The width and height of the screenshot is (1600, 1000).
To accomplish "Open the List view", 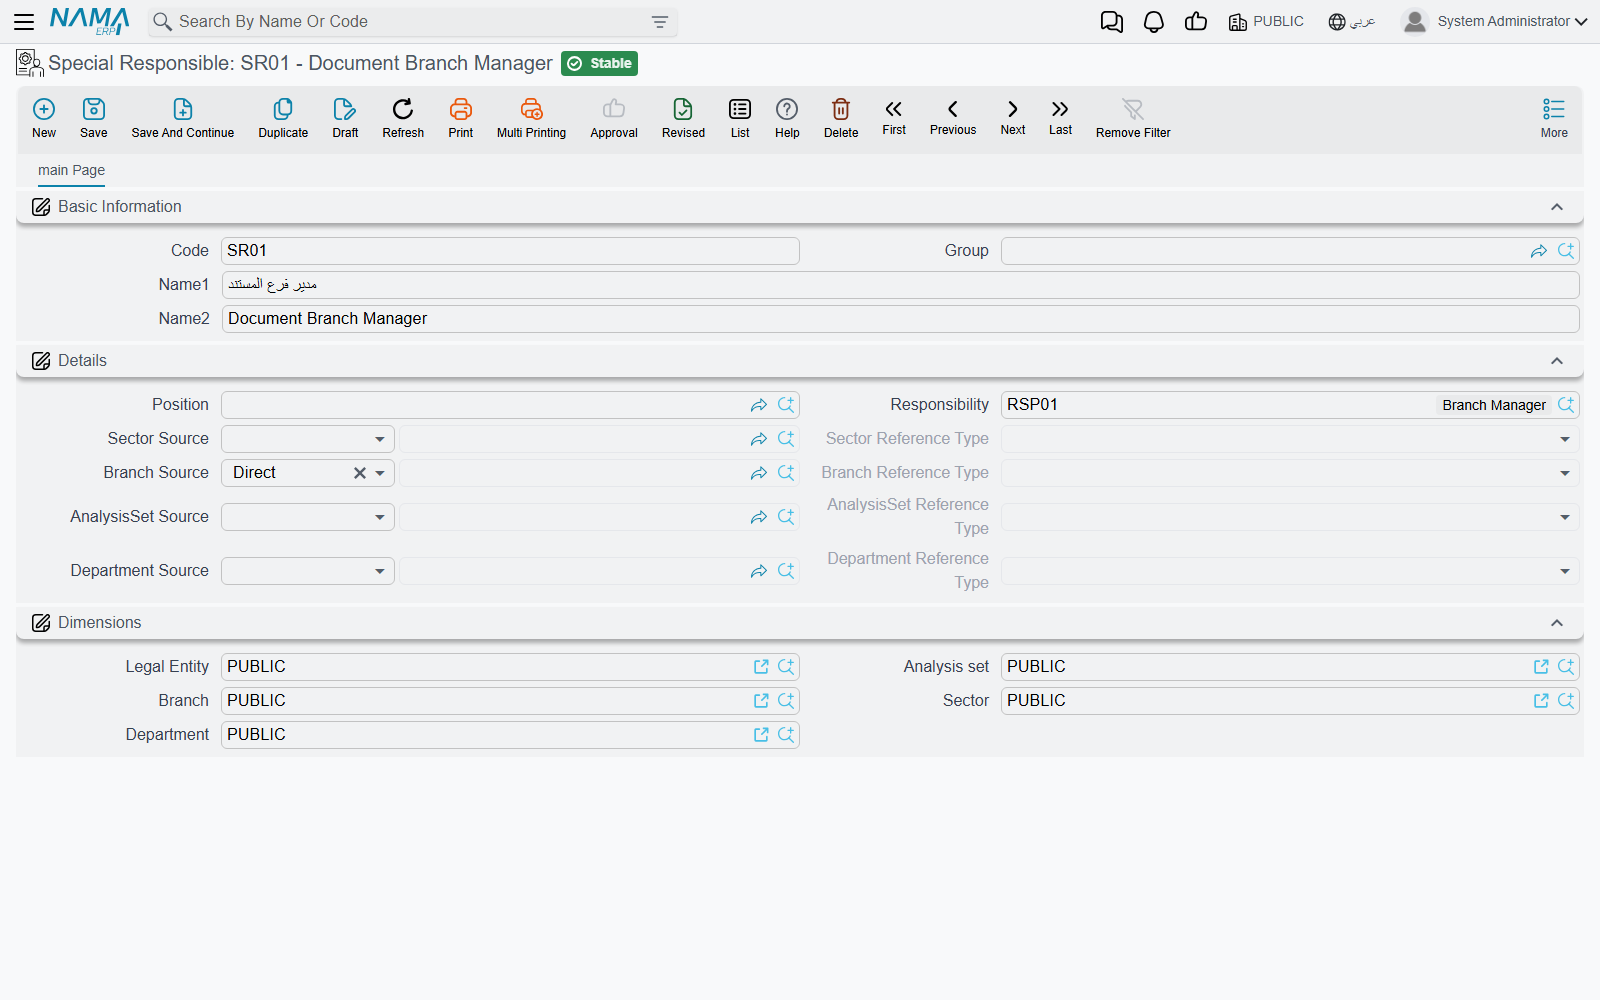I will coord(740,118).
